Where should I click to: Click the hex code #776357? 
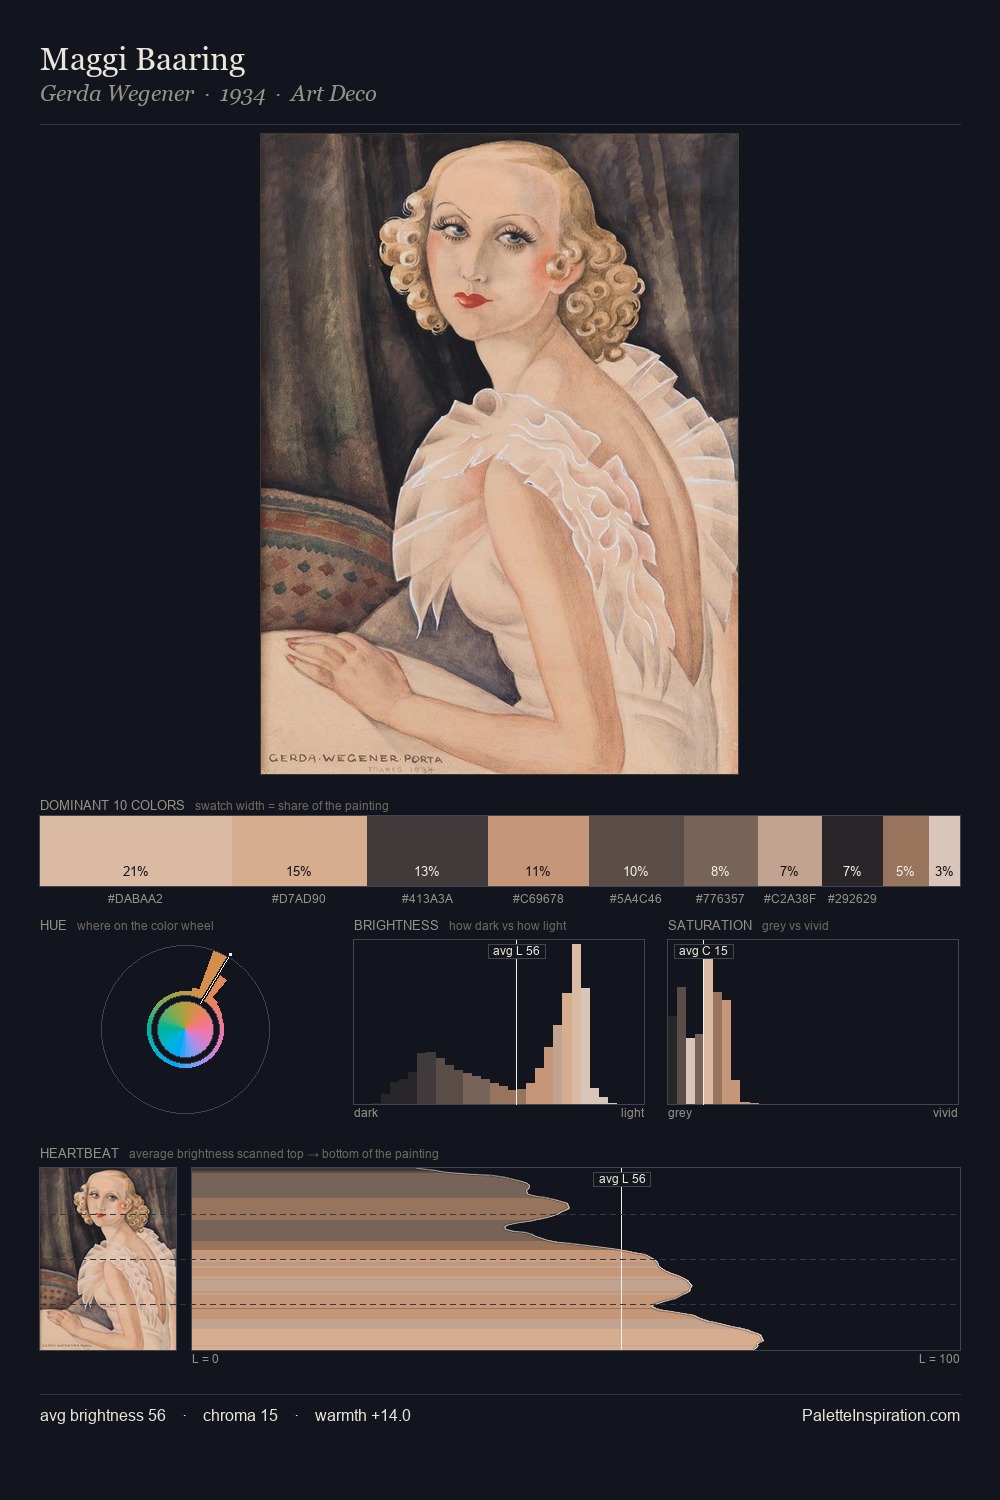[x=720, y=899]
